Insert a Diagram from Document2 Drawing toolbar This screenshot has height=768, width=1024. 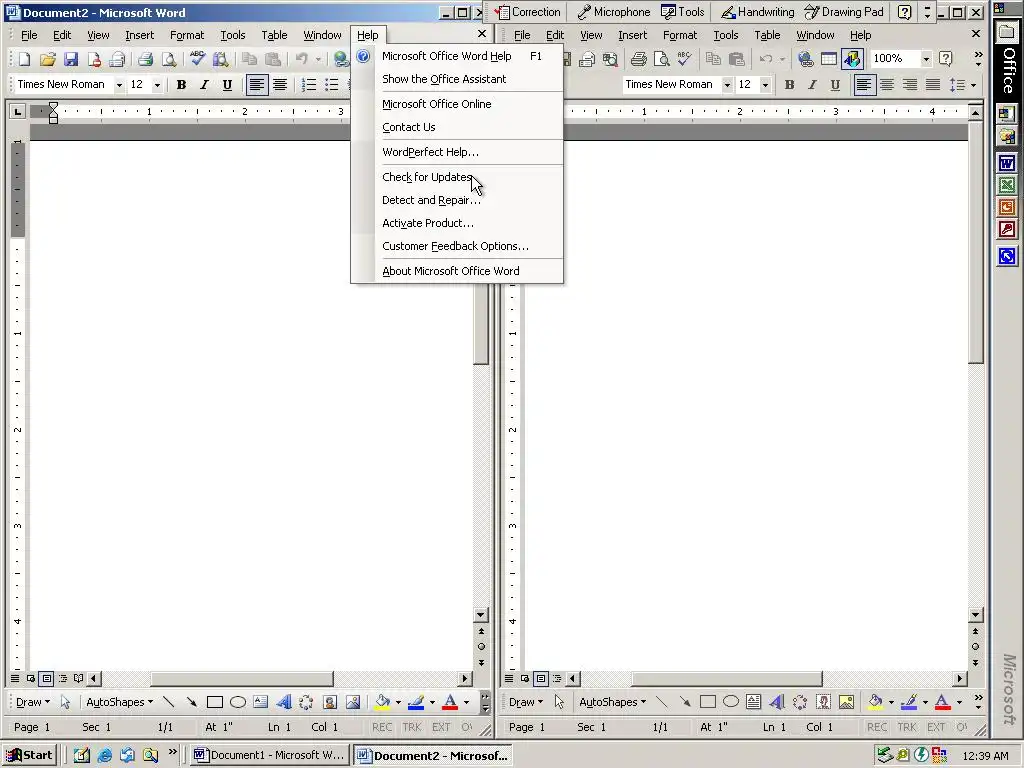[x=306, y=702]
